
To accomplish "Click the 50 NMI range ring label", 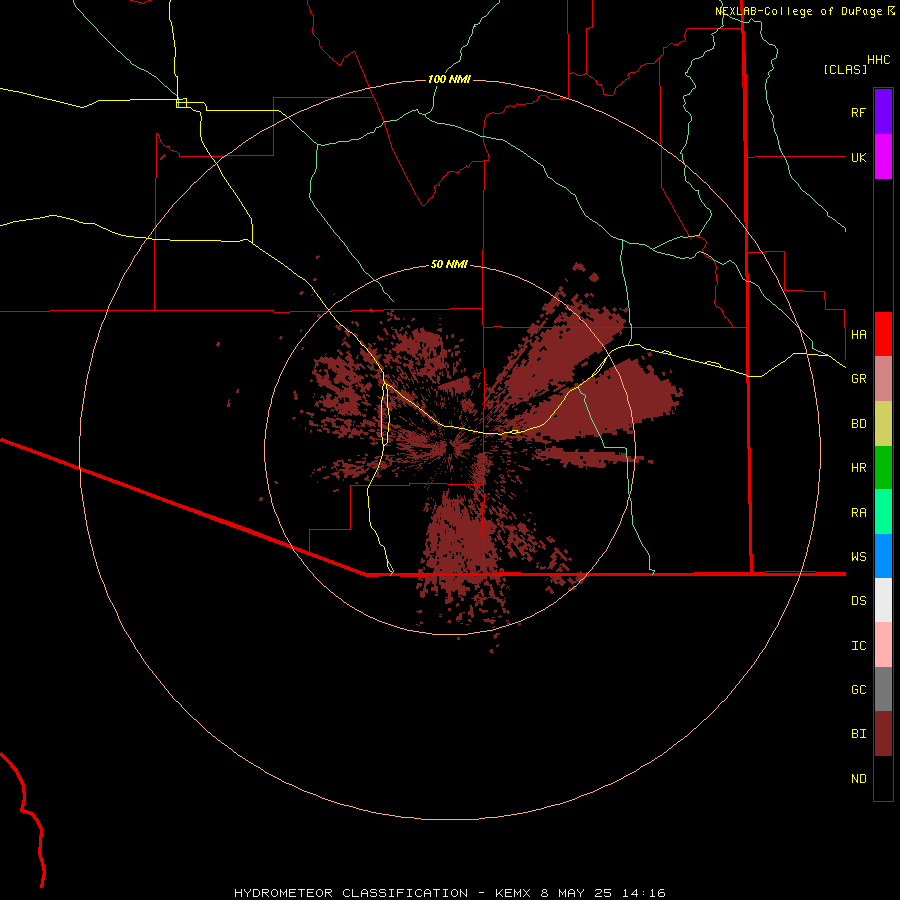I will coord(449,264).
